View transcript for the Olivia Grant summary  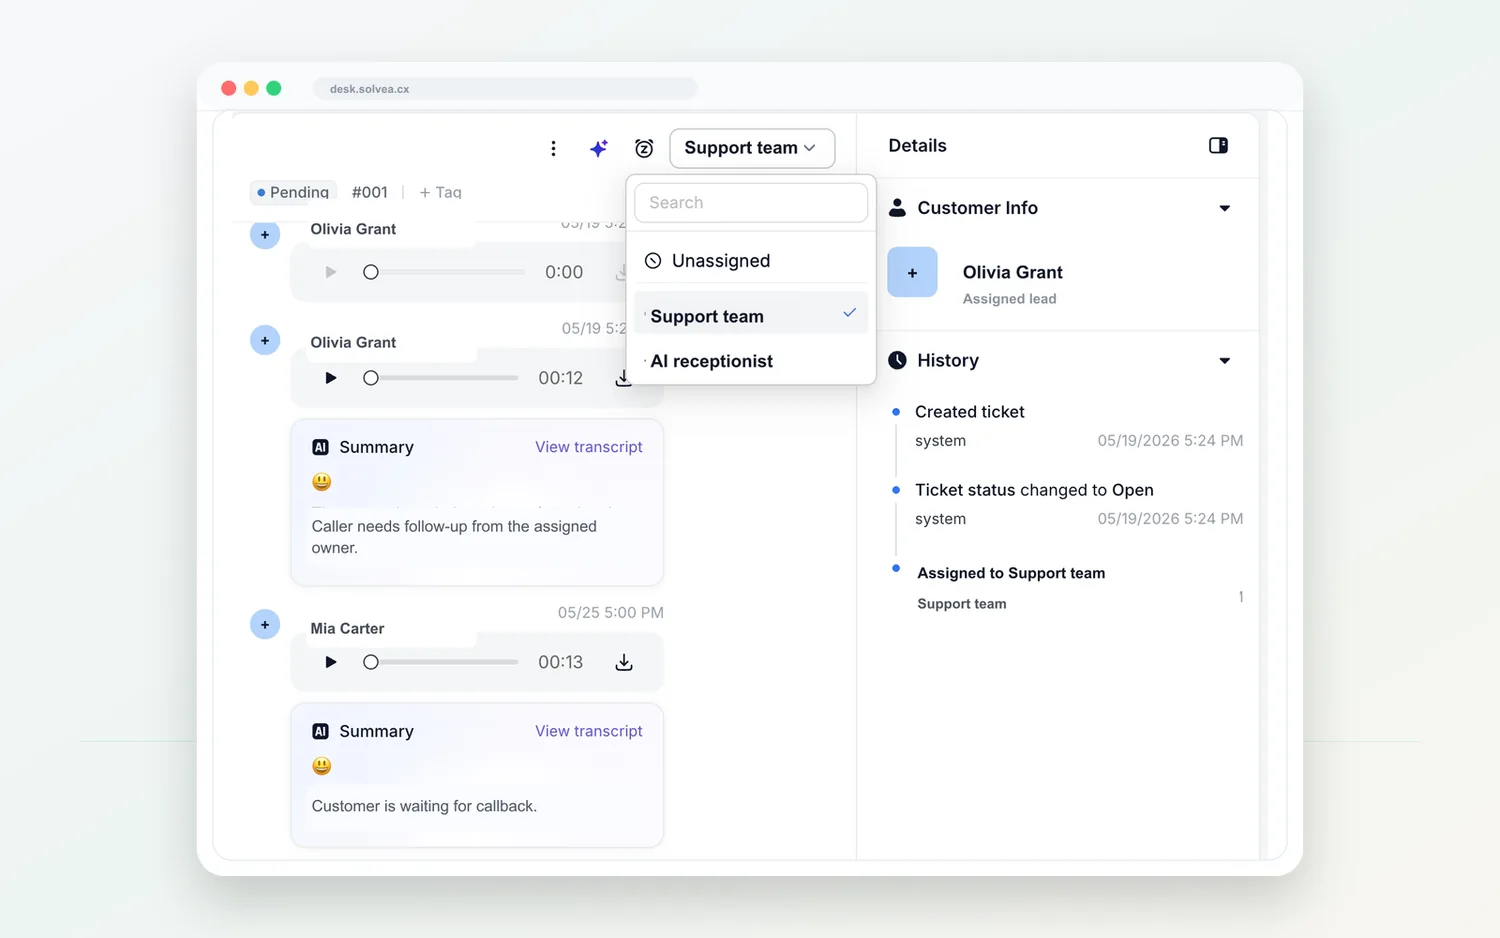click(x=589, y=447)
